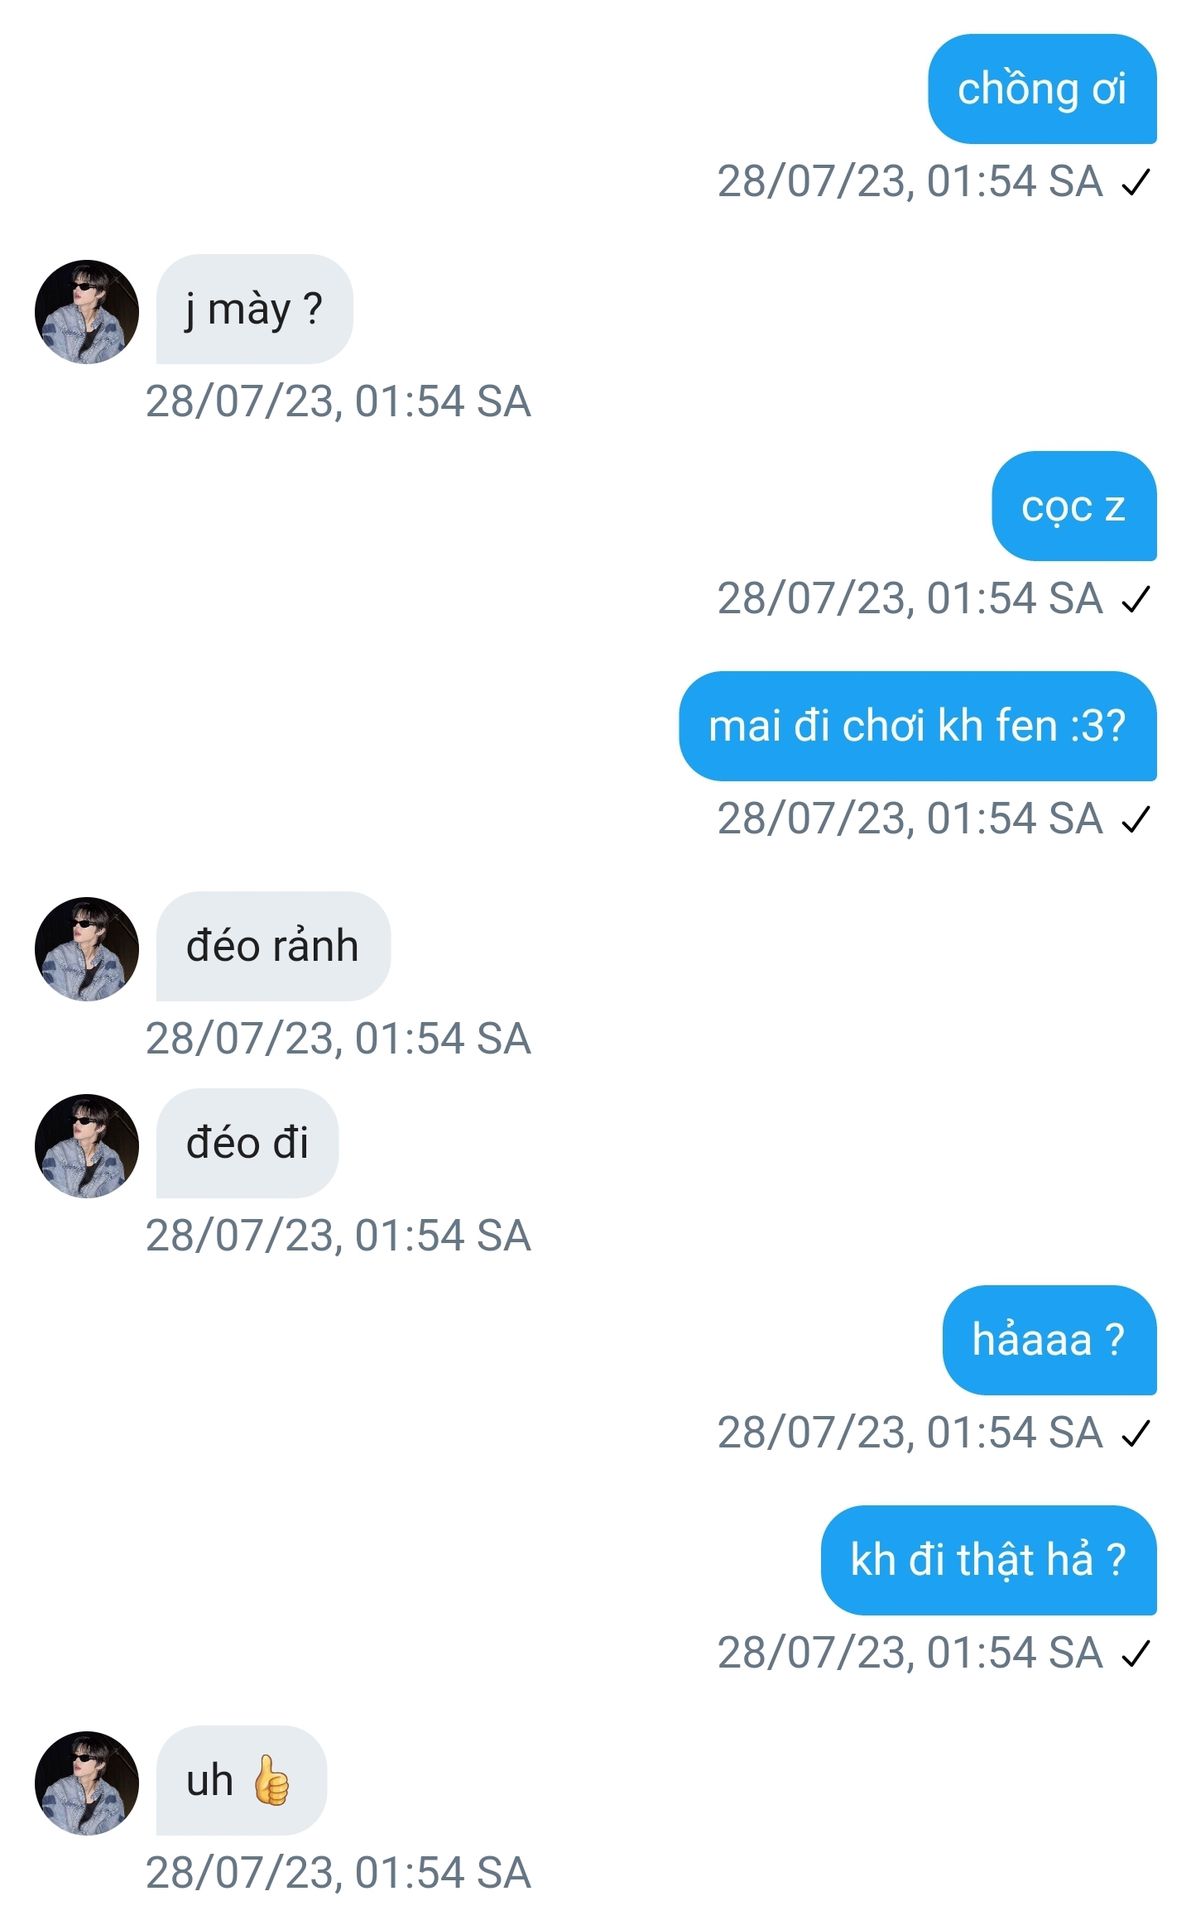Click the "đéo rảnh" message bubble
Screen dimensions: 1191x1920
pos(272,946)
